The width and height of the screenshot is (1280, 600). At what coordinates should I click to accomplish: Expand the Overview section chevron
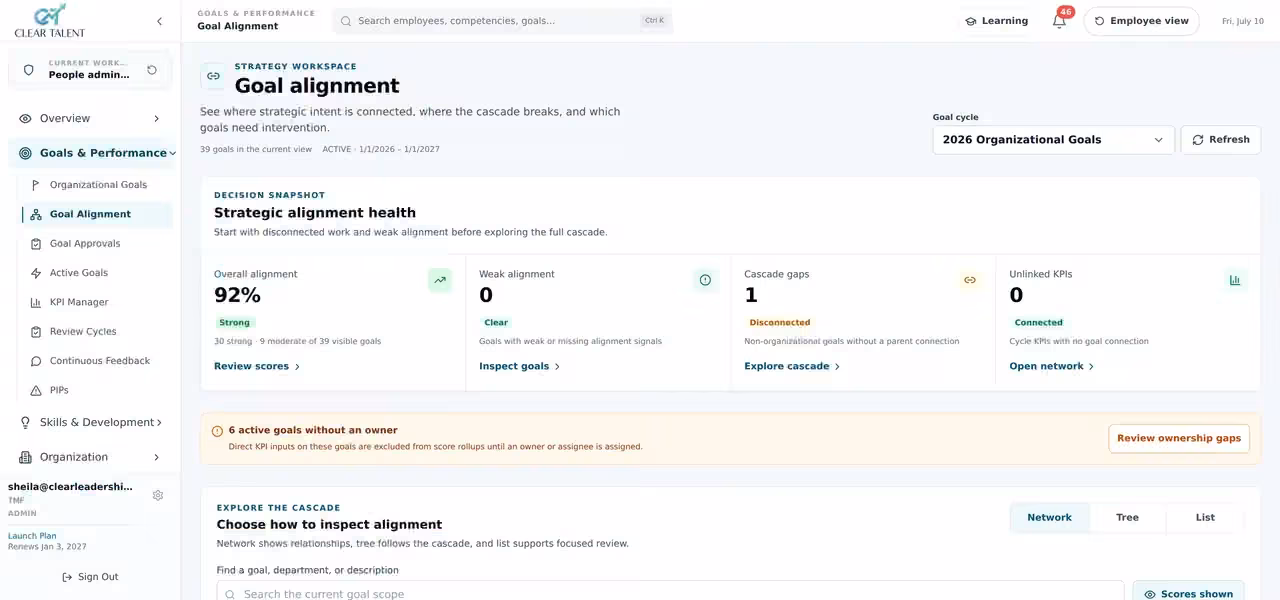coord(156,119)
